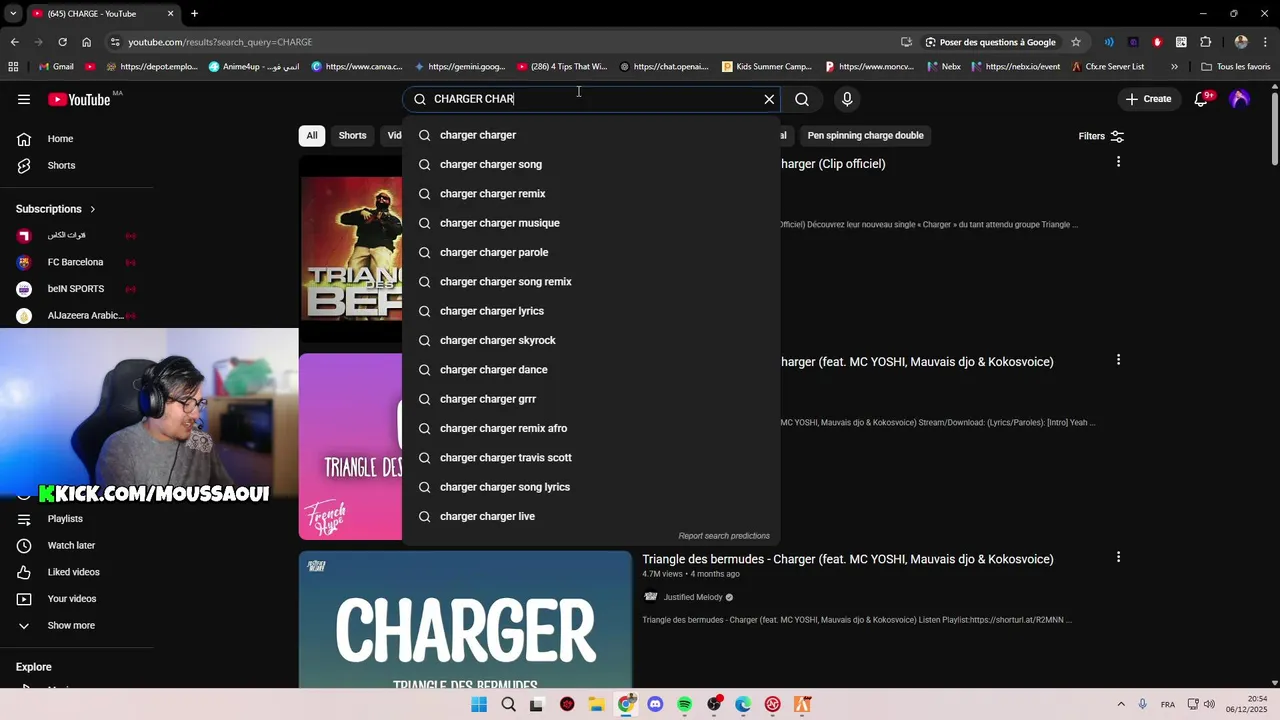Select the All filter chip
Image resolution: width=1280 pixels, height=720 pixels.
(312, 136)
